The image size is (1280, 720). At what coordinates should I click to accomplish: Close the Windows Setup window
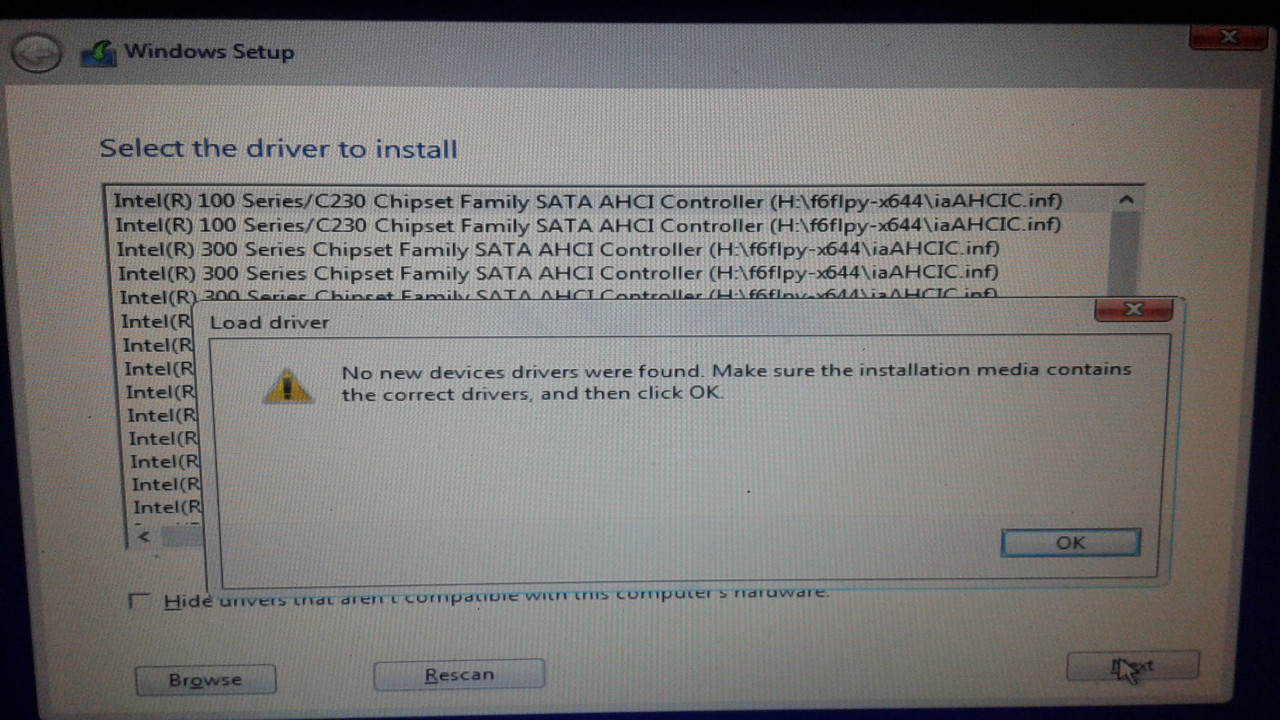1229,37
